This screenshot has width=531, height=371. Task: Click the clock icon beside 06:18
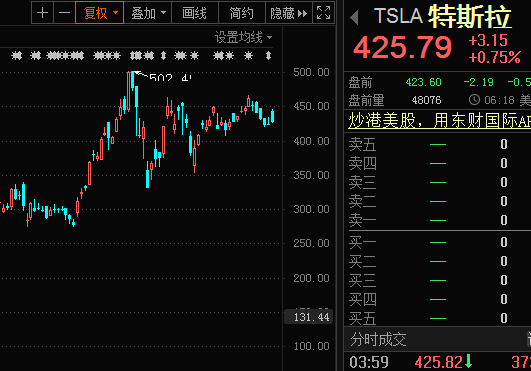(474, 100)
